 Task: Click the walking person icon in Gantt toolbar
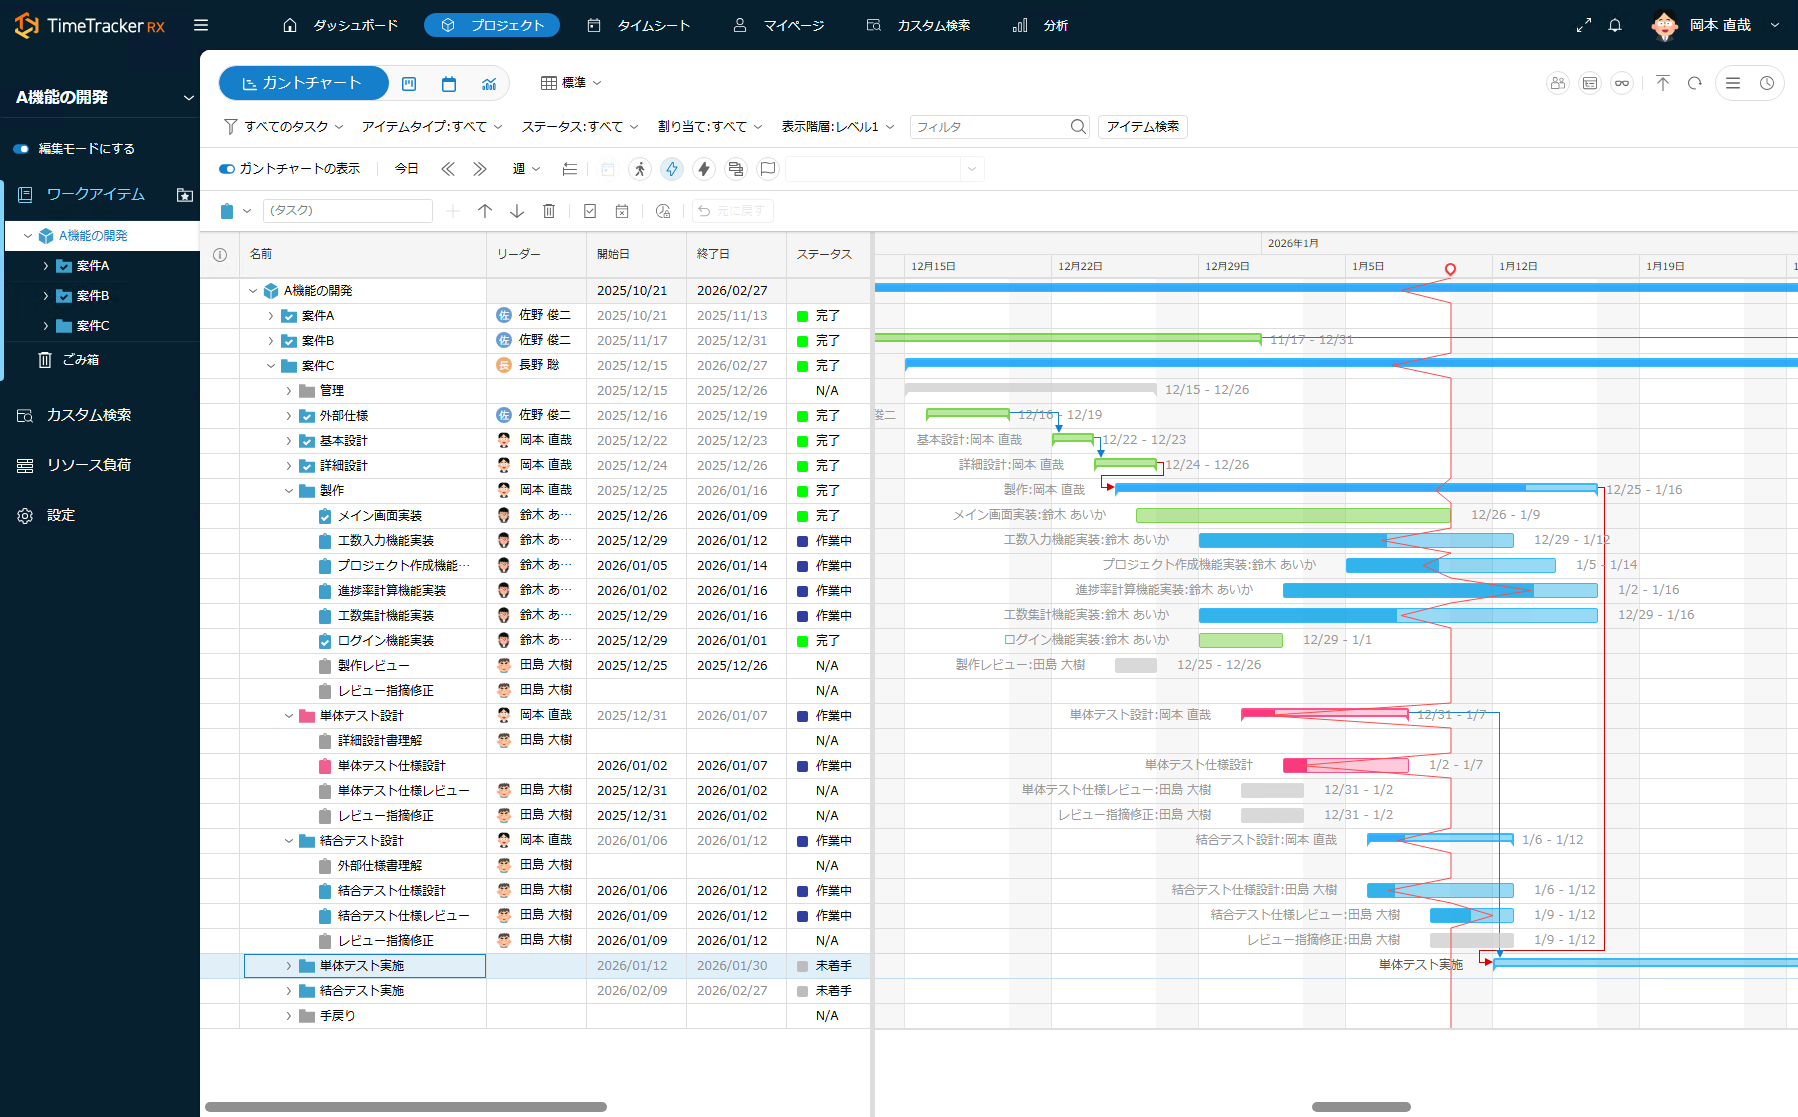[x=640, y=169]
